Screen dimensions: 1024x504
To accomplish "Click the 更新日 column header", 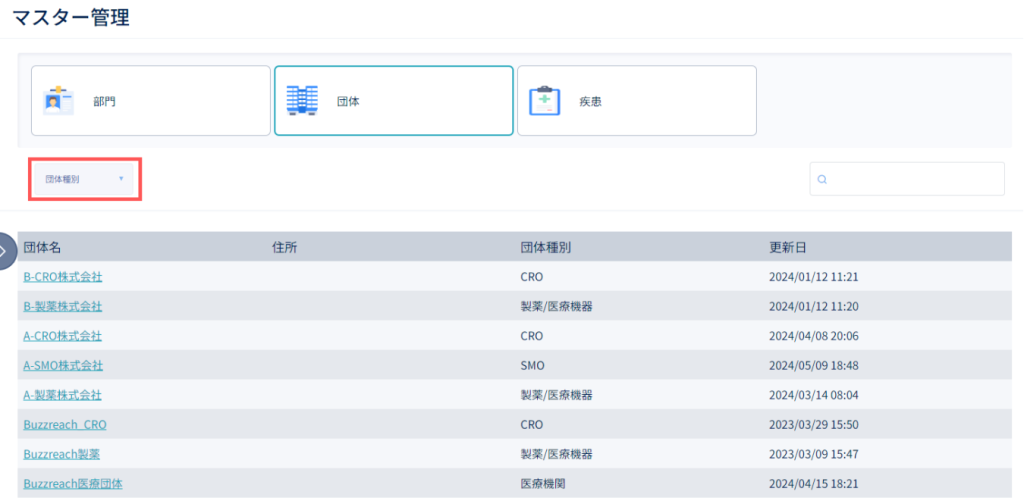I will tap(788, 247).
